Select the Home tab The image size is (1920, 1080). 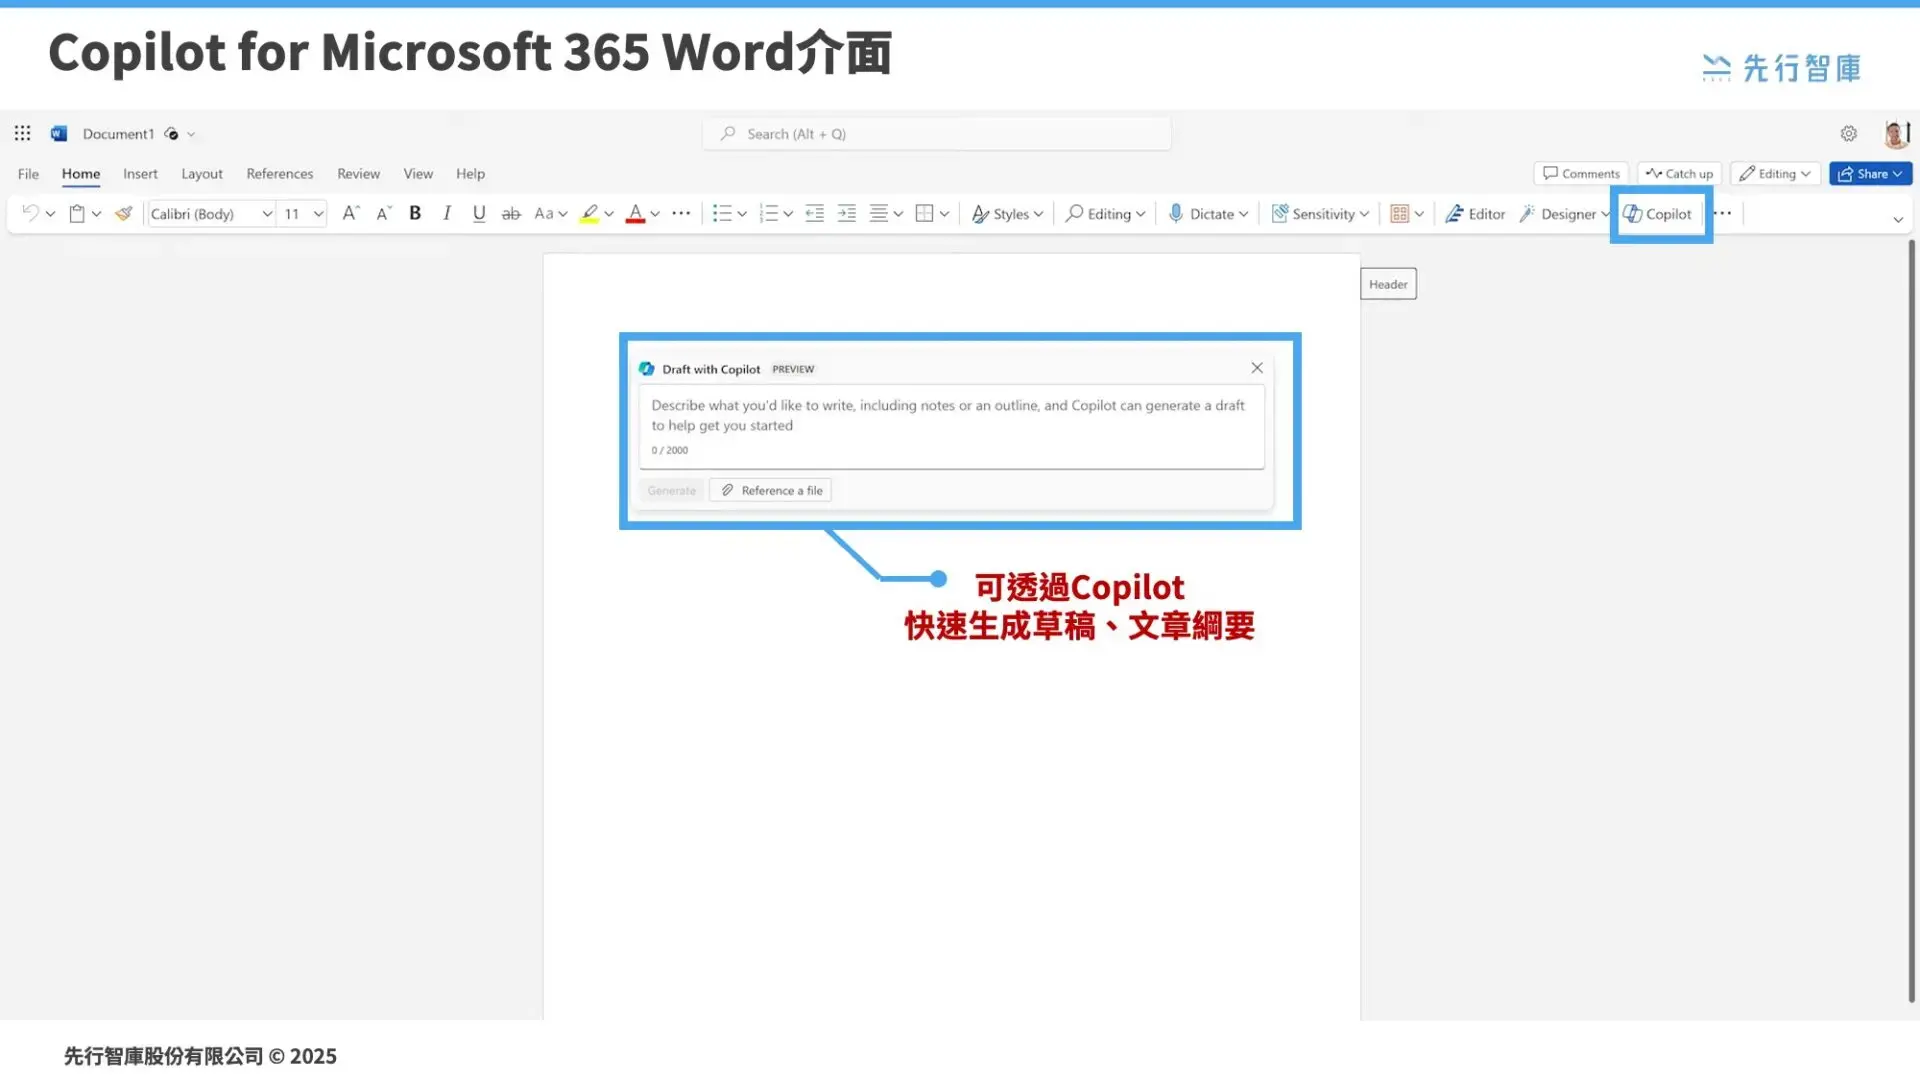click(x=81, y=173)
